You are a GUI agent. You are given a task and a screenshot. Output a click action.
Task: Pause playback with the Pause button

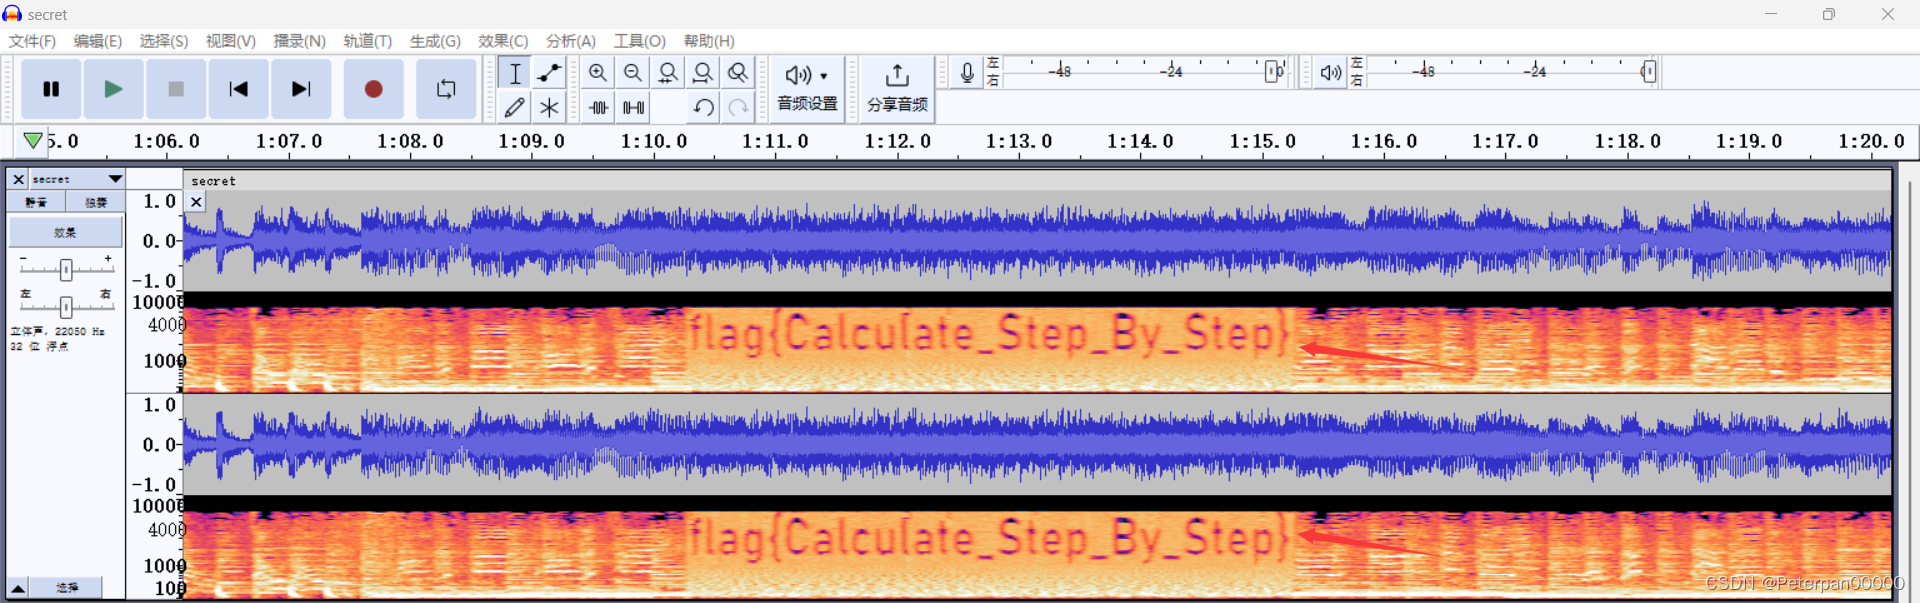[51, 89]
